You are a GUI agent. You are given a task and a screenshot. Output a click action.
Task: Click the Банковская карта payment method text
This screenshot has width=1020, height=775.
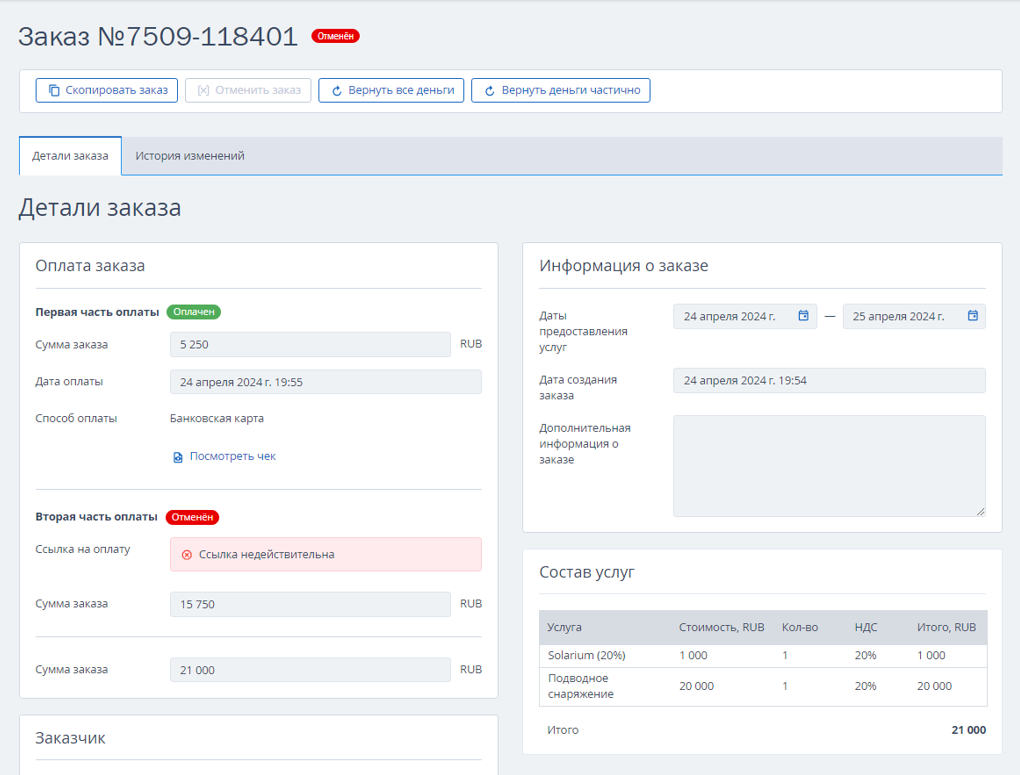tap(217, 418)
